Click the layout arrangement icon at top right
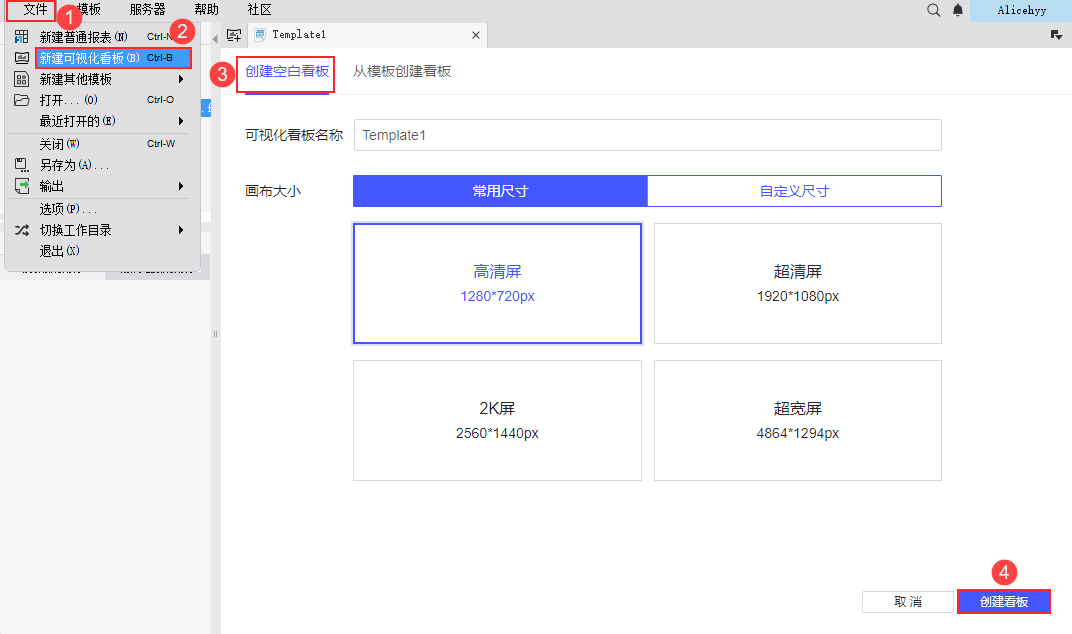 click(x=1055, y=33)
